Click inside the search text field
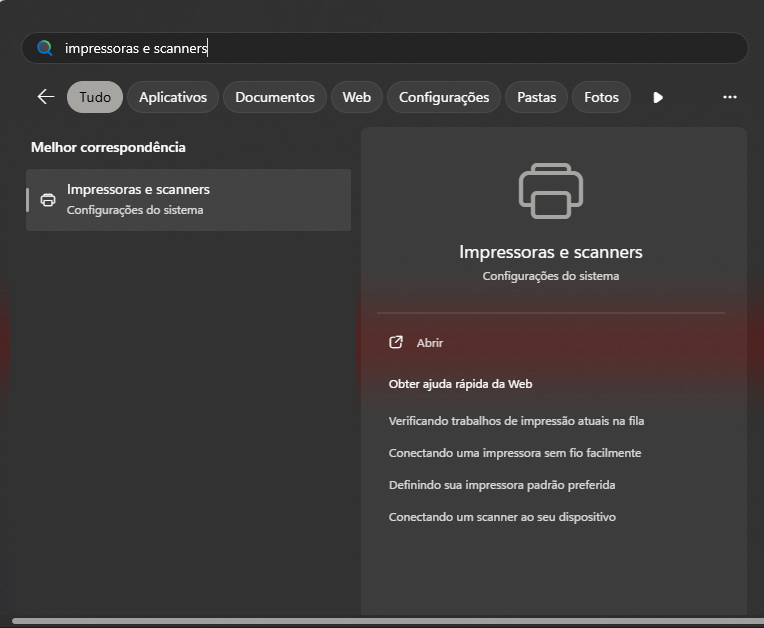The image size is (764, 628). (400, 48)
